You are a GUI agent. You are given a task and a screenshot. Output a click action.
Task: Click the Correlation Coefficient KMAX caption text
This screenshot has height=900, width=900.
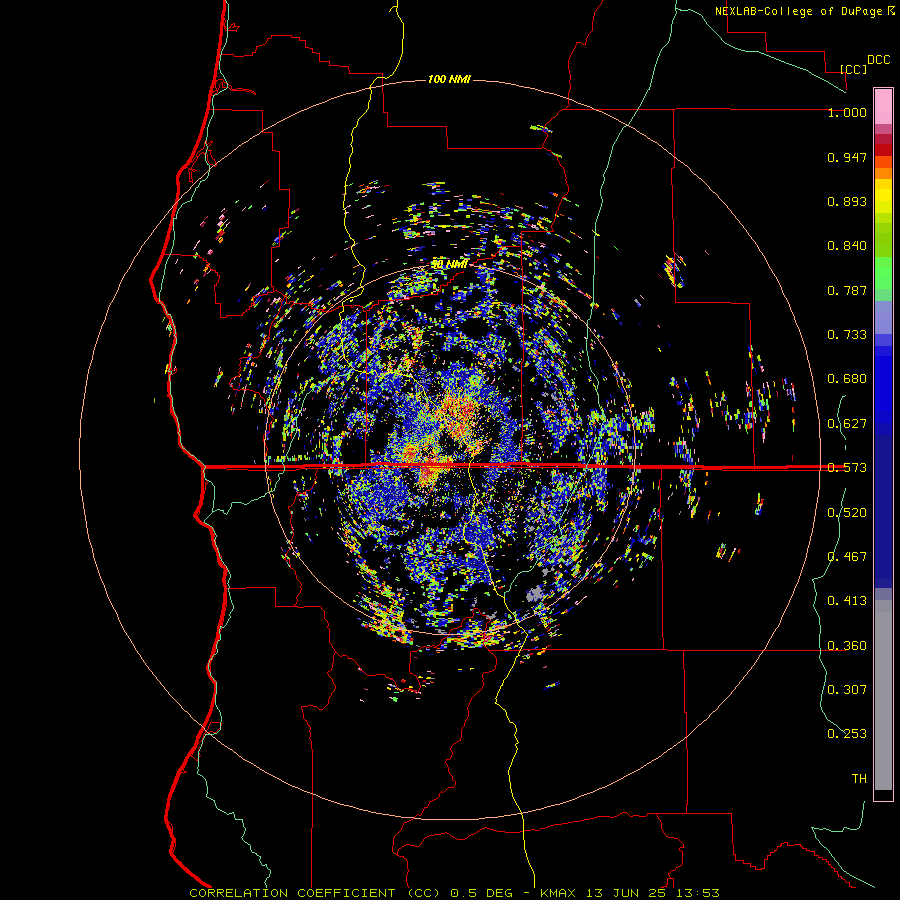click(454, 893)
